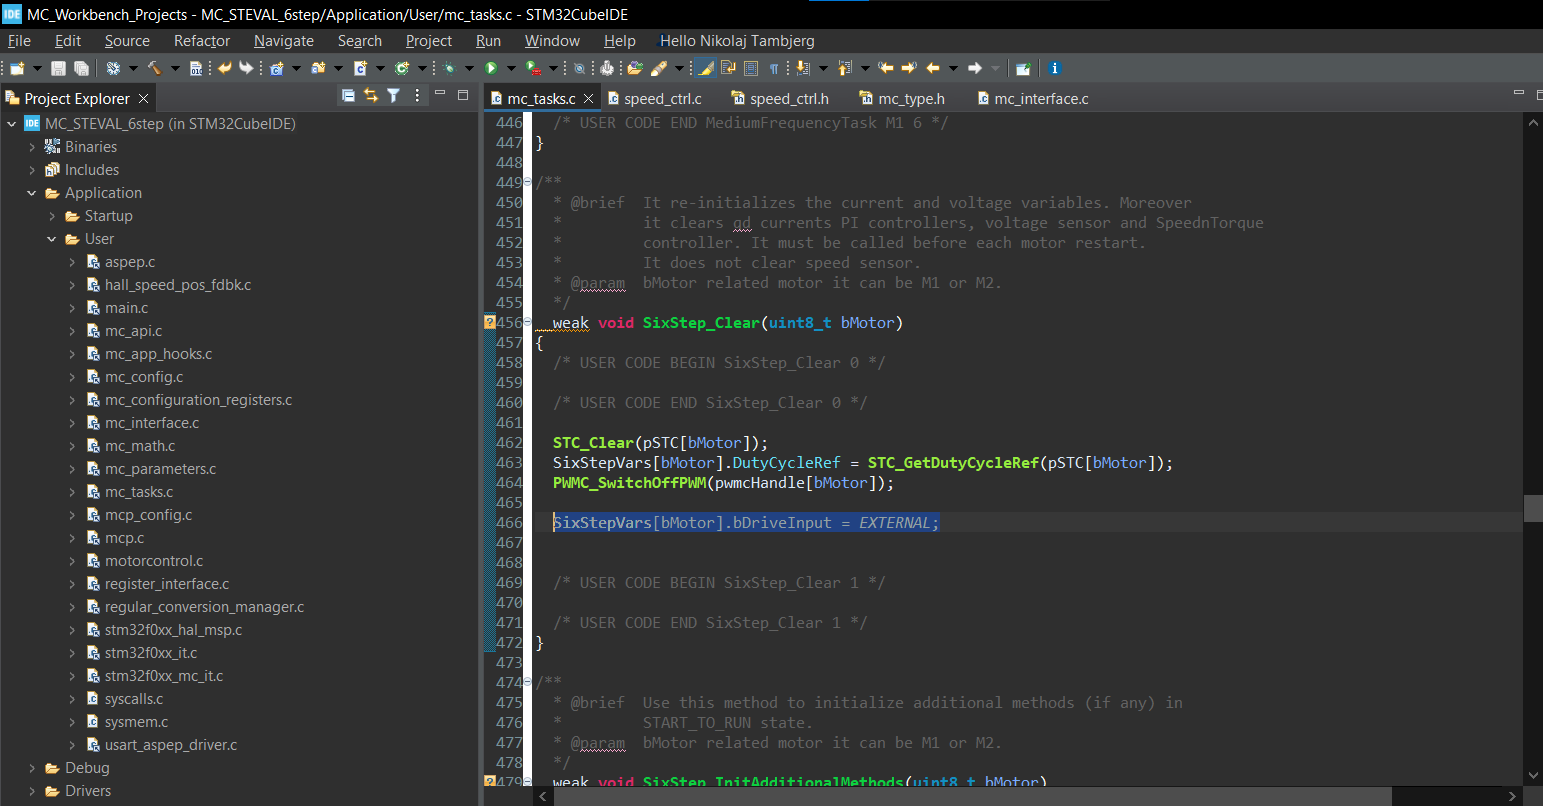Screen dimensions: 1543x806
Task: Click the editor vertical scrollbar thumb
Action: click(1533, 508)
